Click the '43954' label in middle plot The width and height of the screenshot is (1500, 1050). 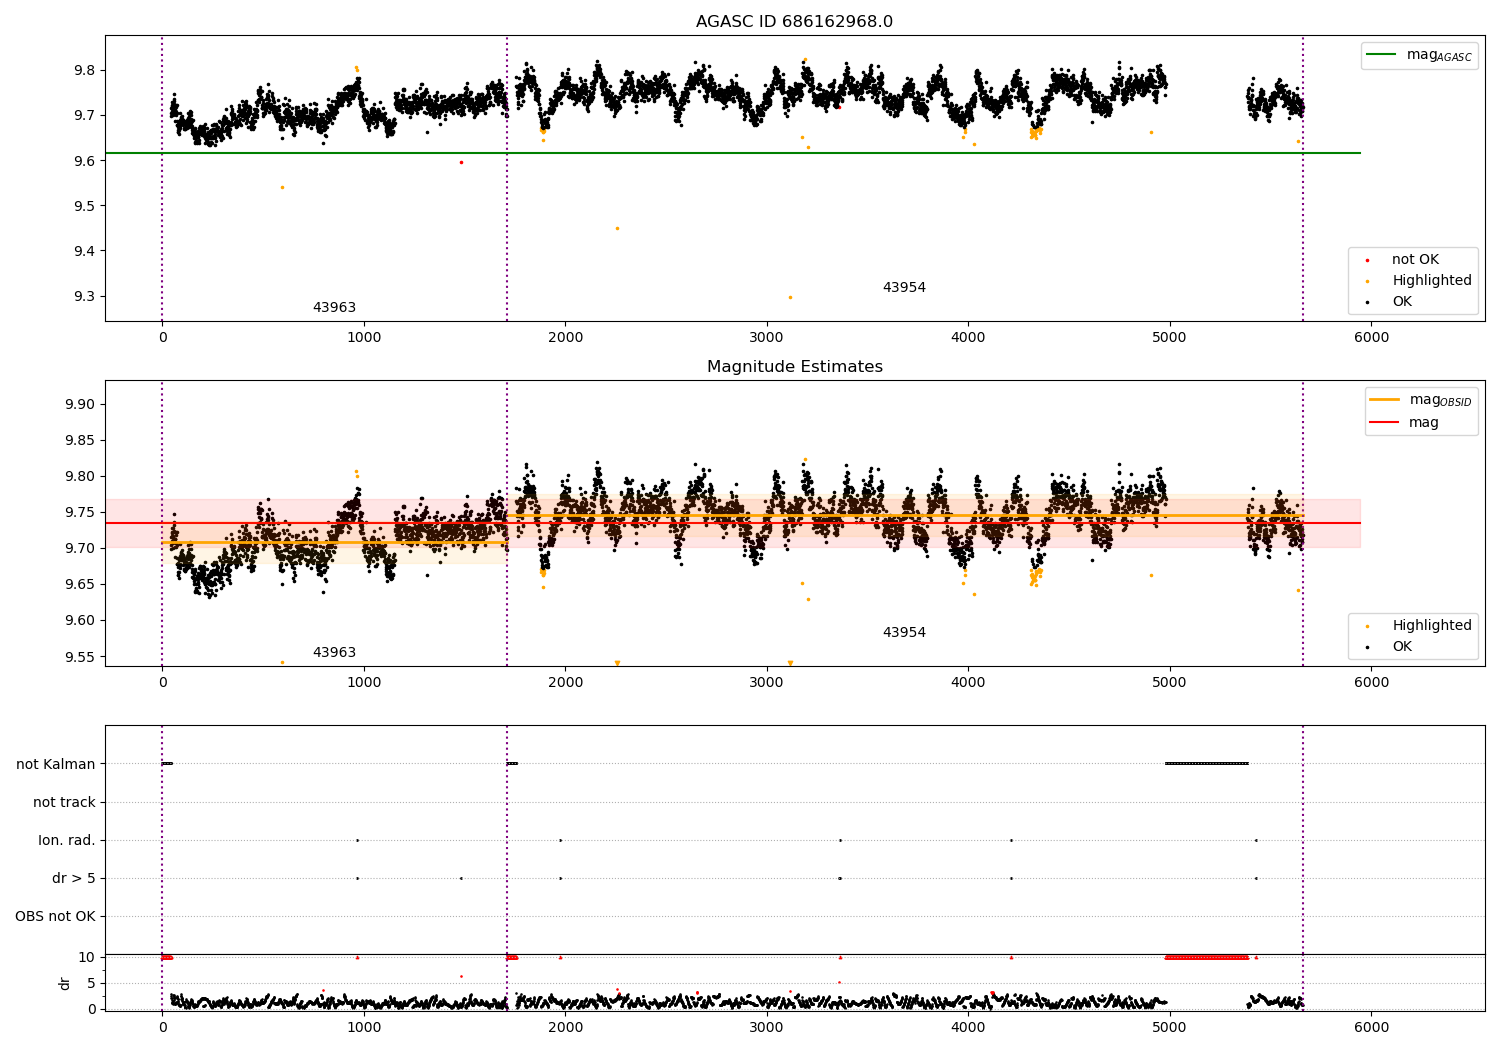pos(904,633)
